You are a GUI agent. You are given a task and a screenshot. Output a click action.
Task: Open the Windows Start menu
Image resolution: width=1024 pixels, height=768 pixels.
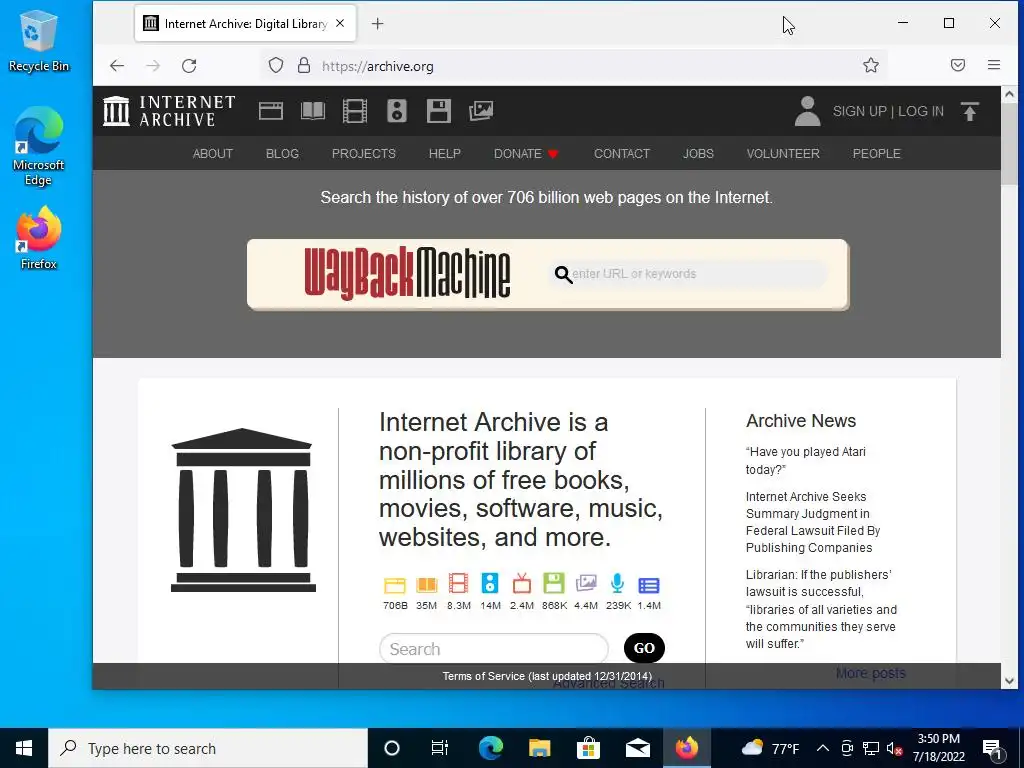pyautogui.click(x=24, y=748)
